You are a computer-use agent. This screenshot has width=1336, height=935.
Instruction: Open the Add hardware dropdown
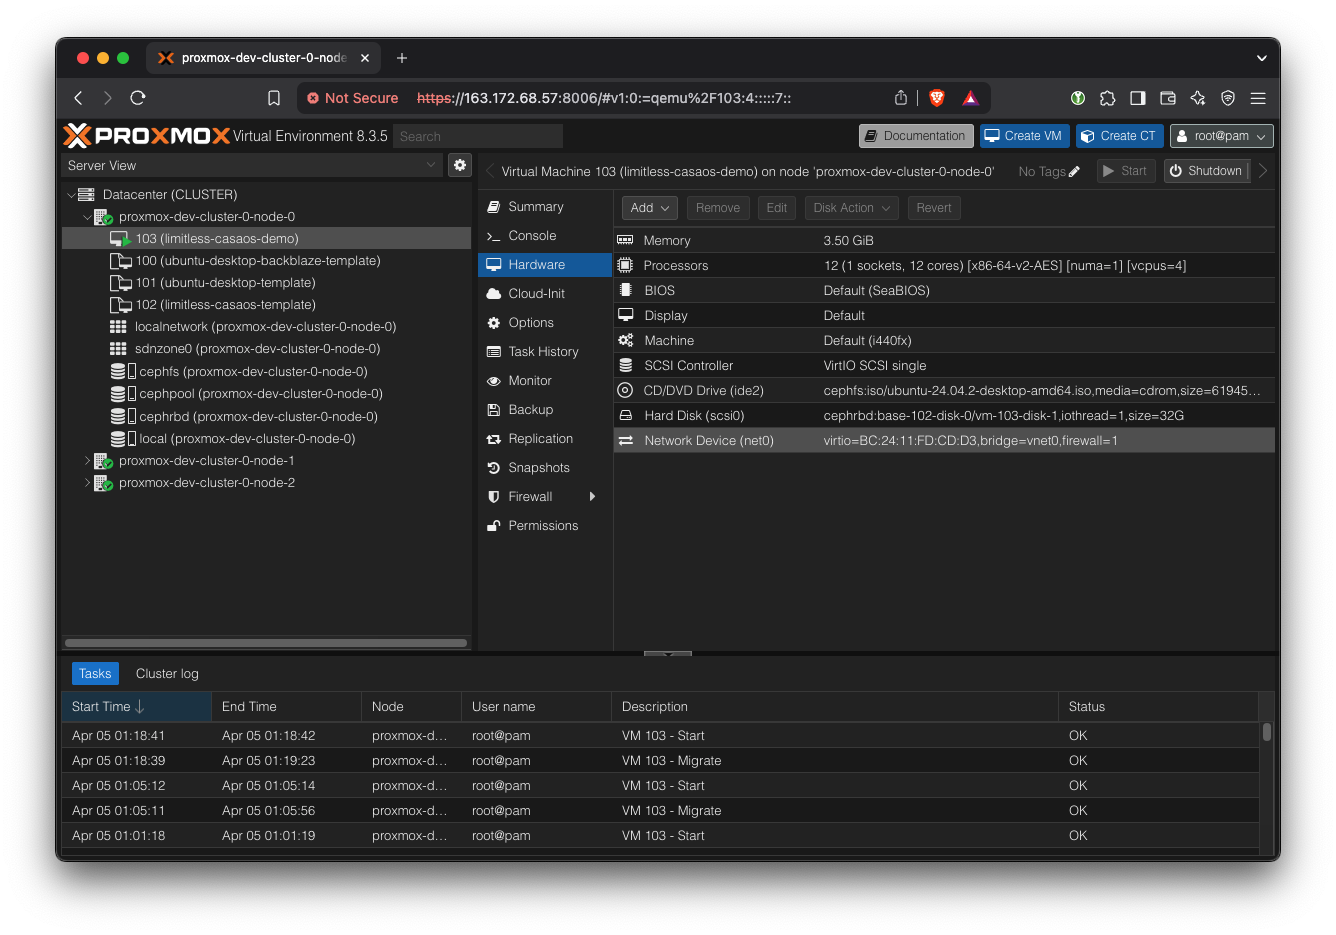pyautogui.click(x=650, y=208)
